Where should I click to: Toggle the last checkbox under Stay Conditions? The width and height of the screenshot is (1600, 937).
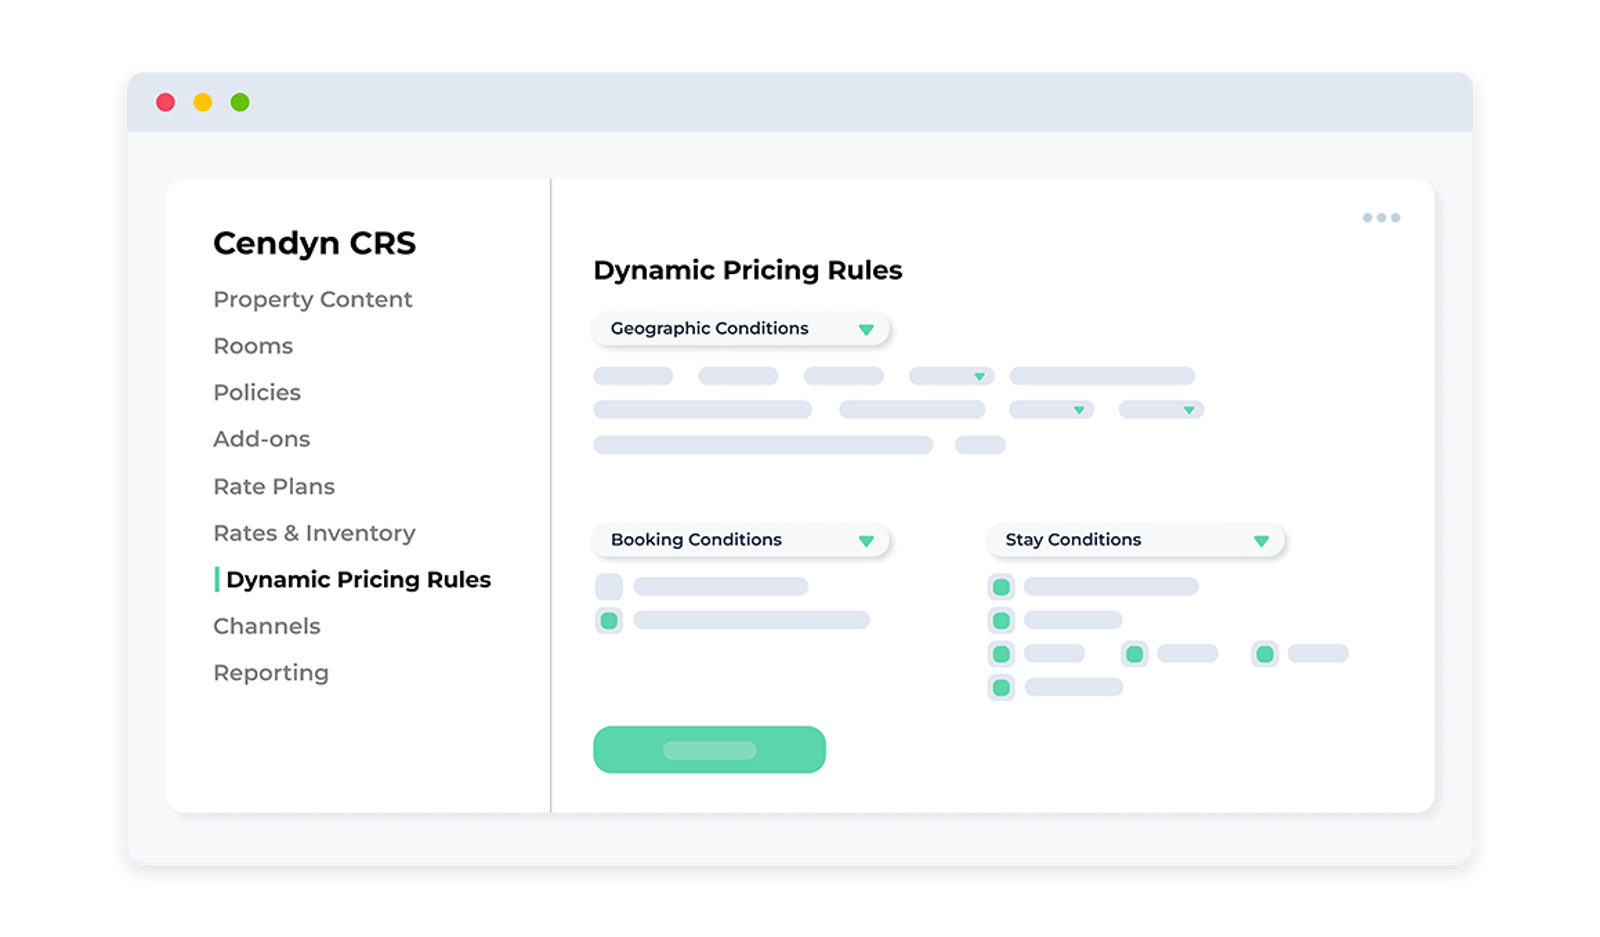1001,687
